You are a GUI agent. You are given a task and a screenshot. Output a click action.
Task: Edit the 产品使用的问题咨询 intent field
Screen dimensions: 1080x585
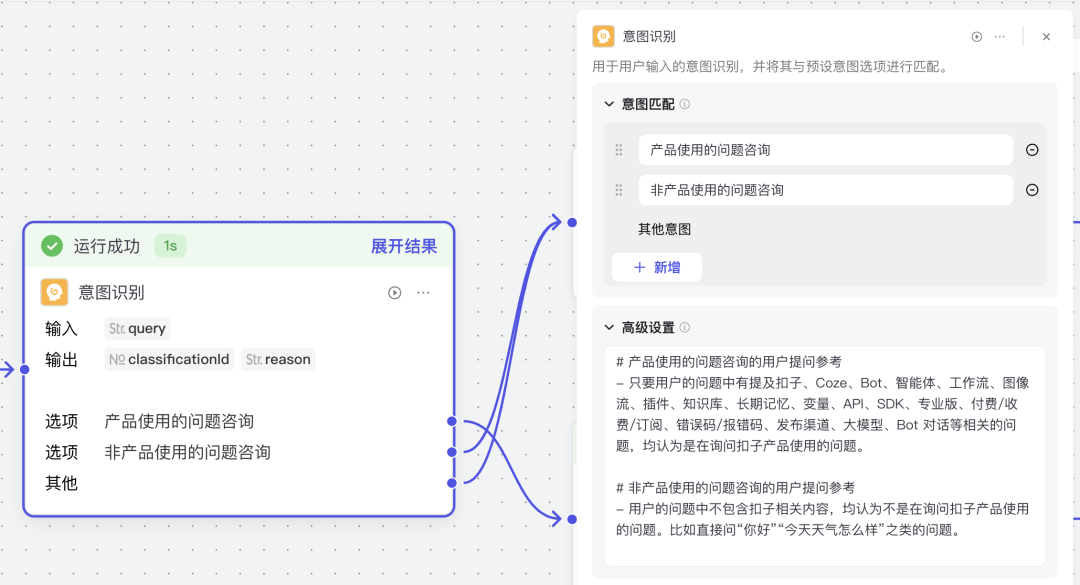pos(825,150)
